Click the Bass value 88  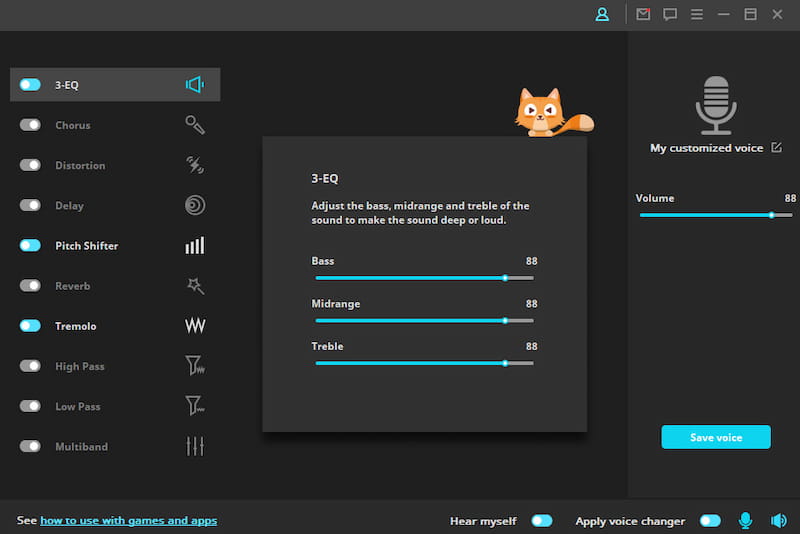click(532, 261)
